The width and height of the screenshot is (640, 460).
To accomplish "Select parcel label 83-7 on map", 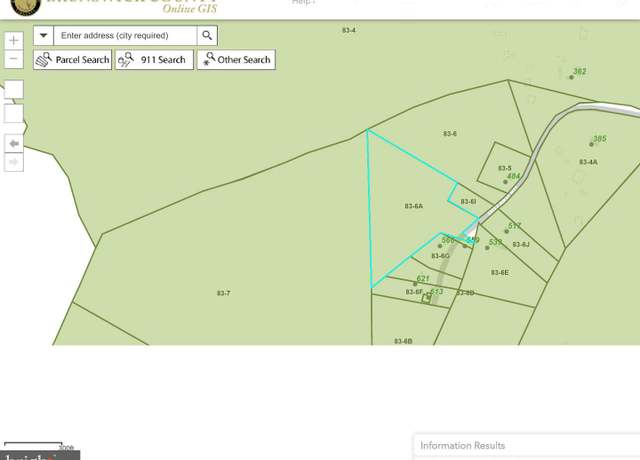I will (x=223, y=293).
